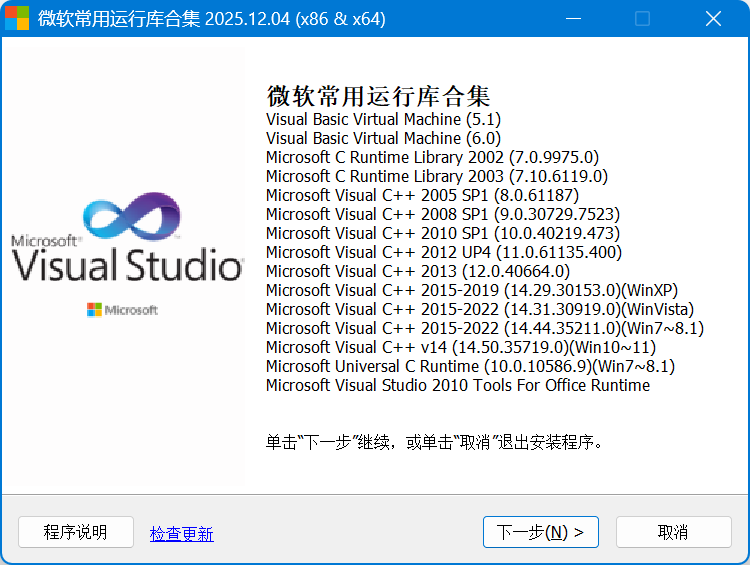Click the installer app icon in title bar
The width and height of the screenshot is (750, 565).
pyautogui.click(x=18, y=19)
